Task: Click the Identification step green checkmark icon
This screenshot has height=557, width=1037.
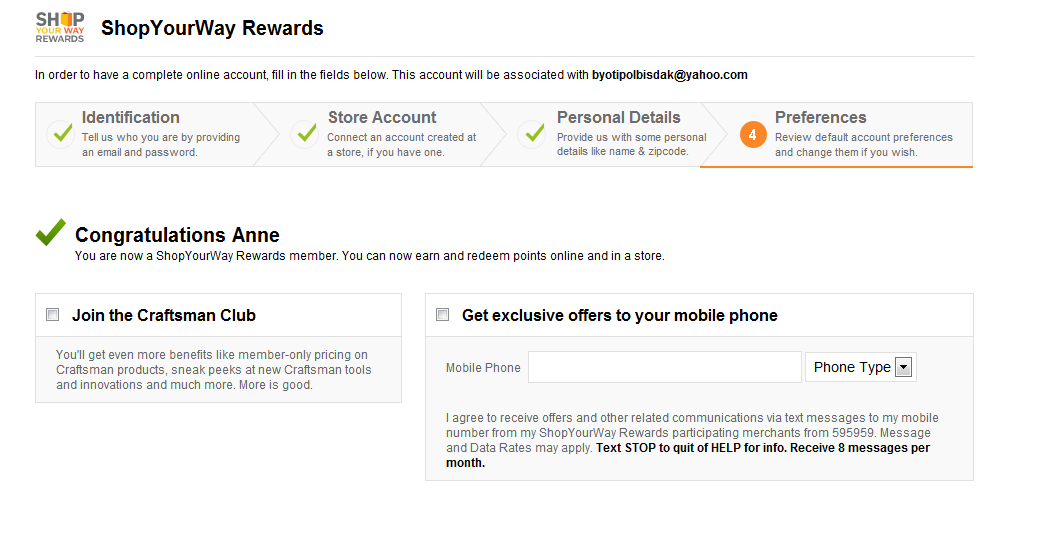Action: [62, 134]
